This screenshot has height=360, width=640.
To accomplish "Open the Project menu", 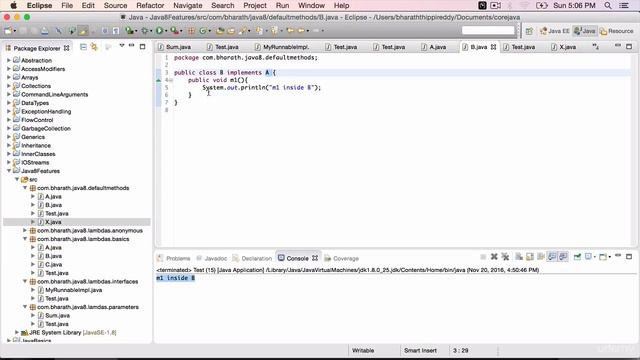I will click(x=255, y=5).
